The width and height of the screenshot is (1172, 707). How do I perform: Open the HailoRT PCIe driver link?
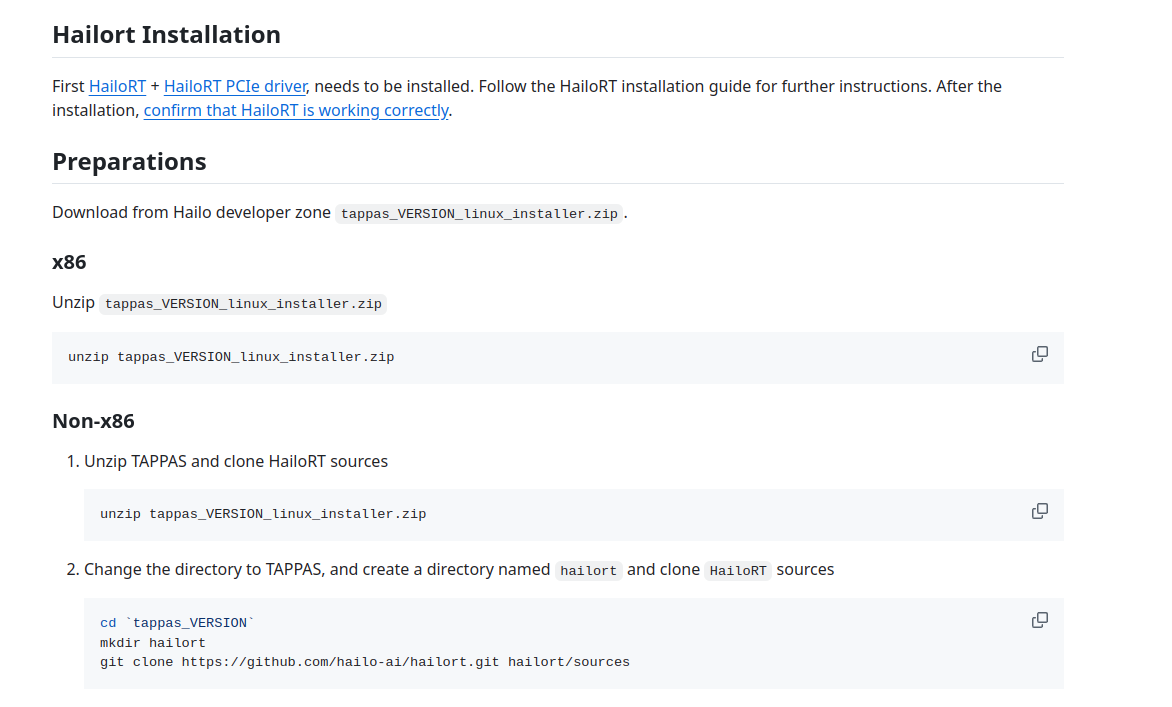pos(235,87)
